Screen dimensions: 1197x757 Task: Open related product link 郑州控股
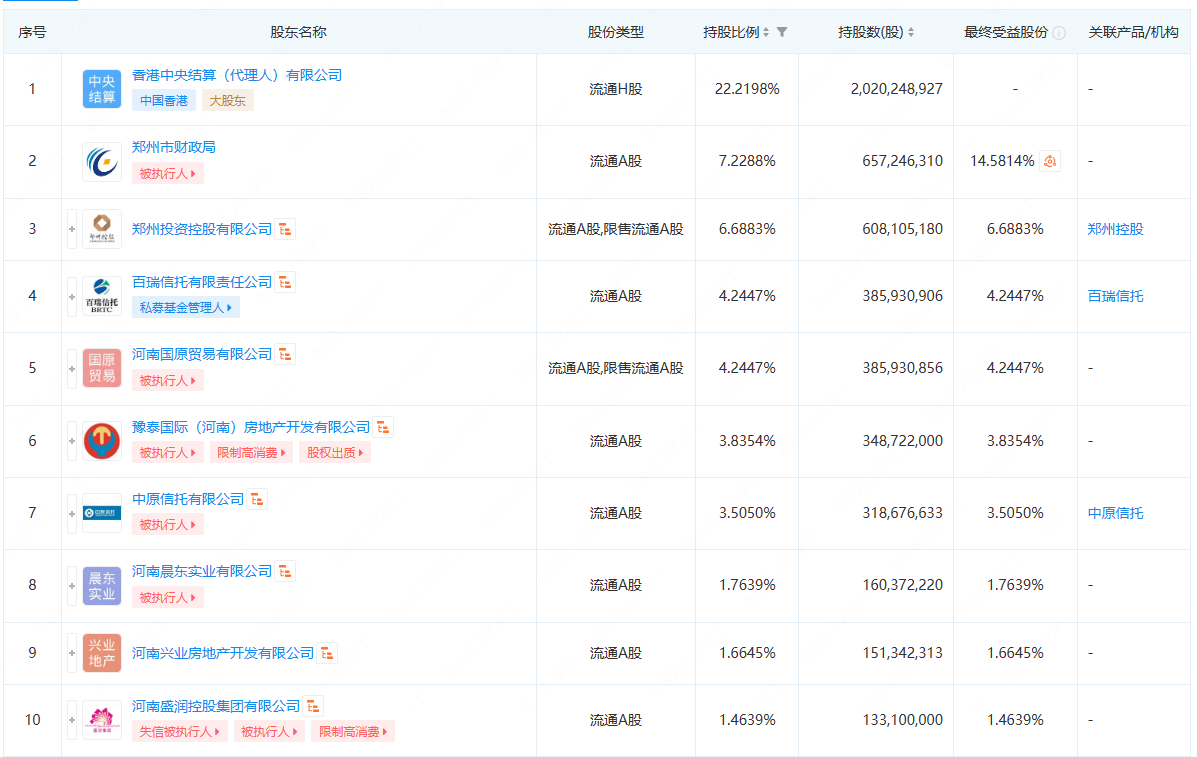coord(1115,229)
